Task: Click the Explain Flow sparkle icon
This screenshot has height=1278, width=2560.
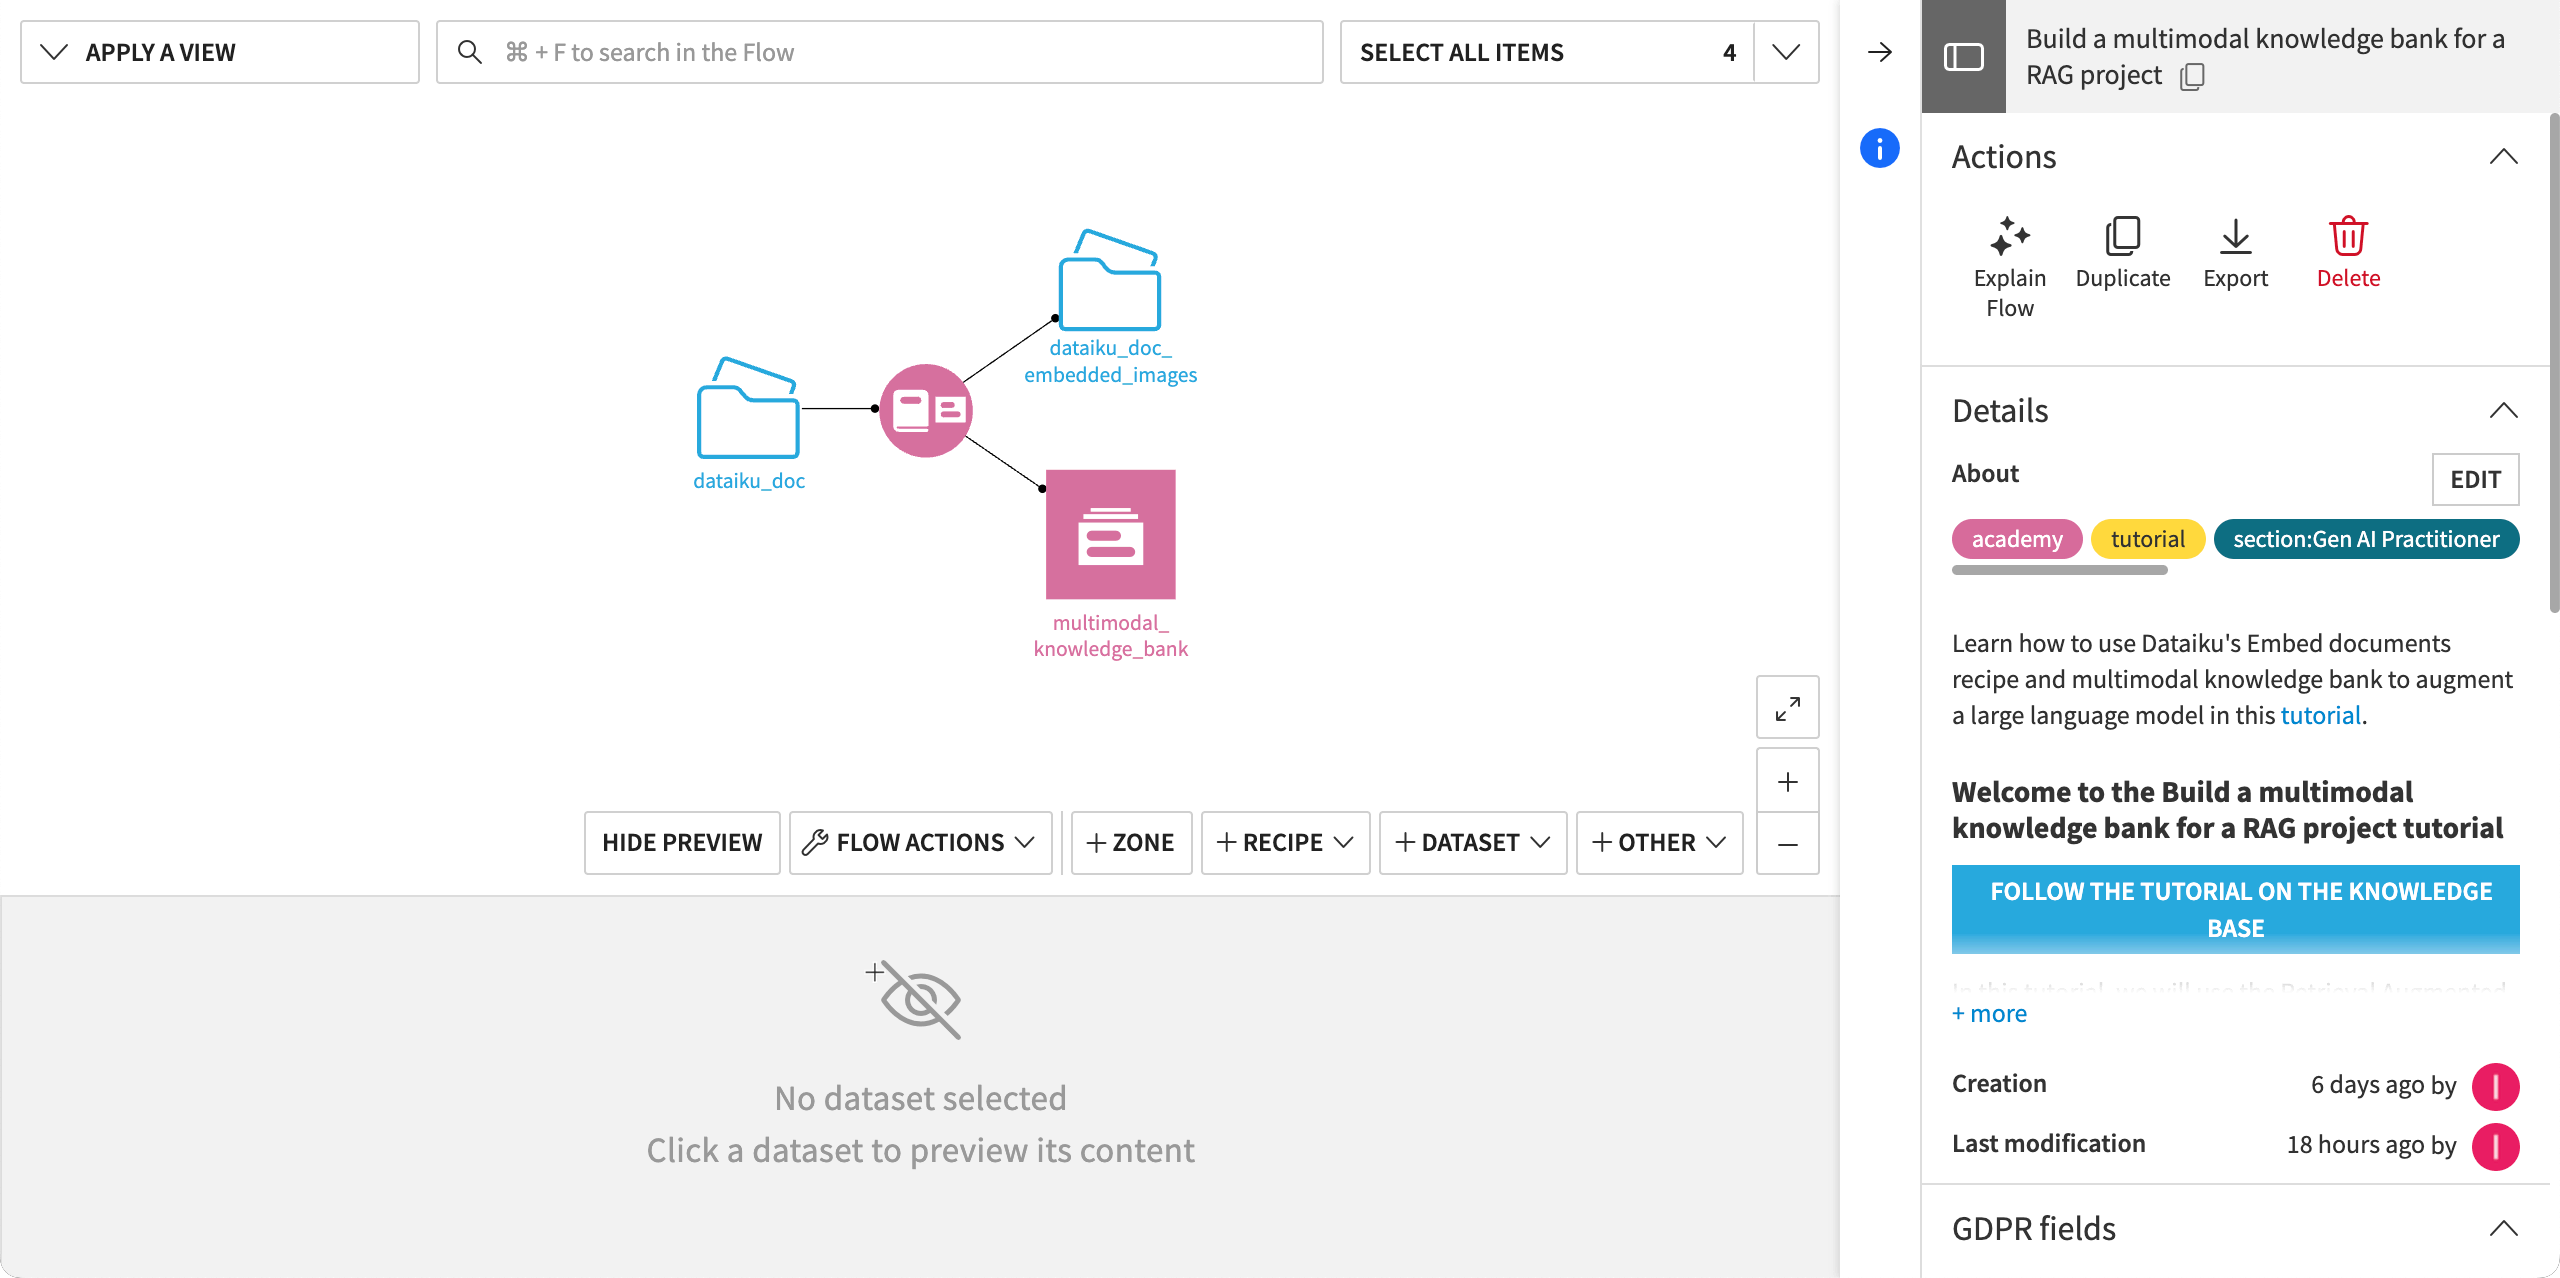Action: coord(2009,237)
